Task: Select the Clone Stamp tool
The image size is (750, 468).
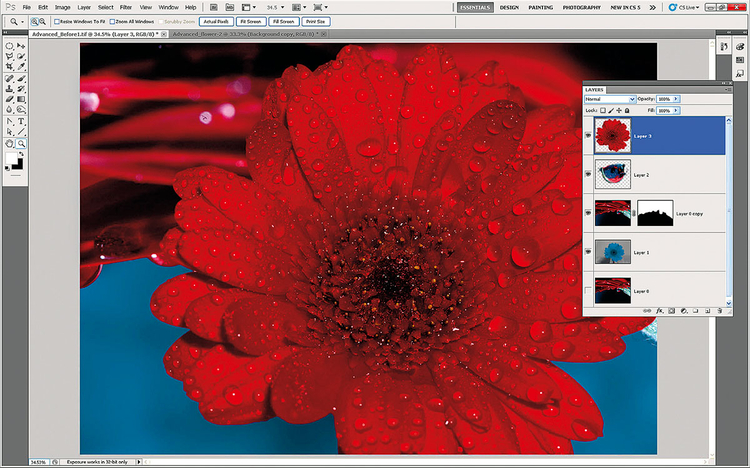Action: 9,89
